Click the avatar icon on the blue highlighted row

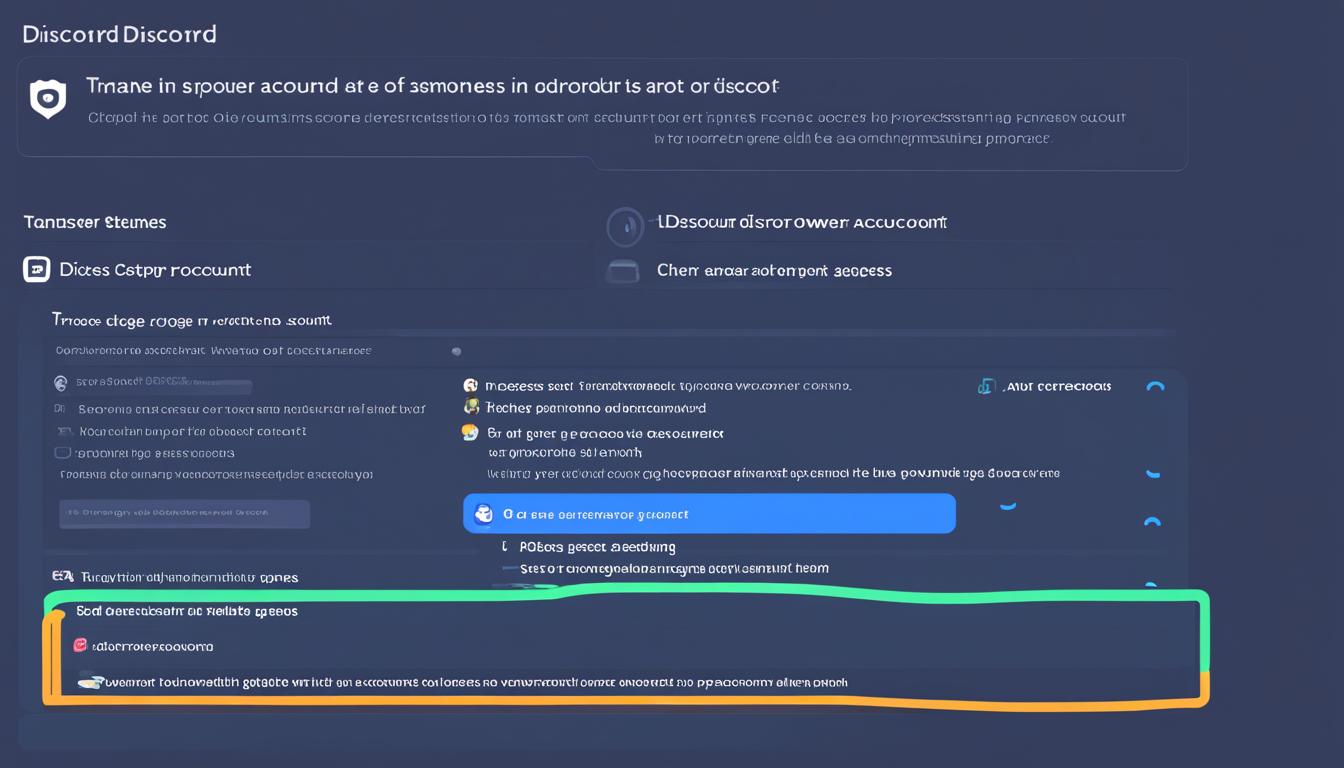coord(484,514)
